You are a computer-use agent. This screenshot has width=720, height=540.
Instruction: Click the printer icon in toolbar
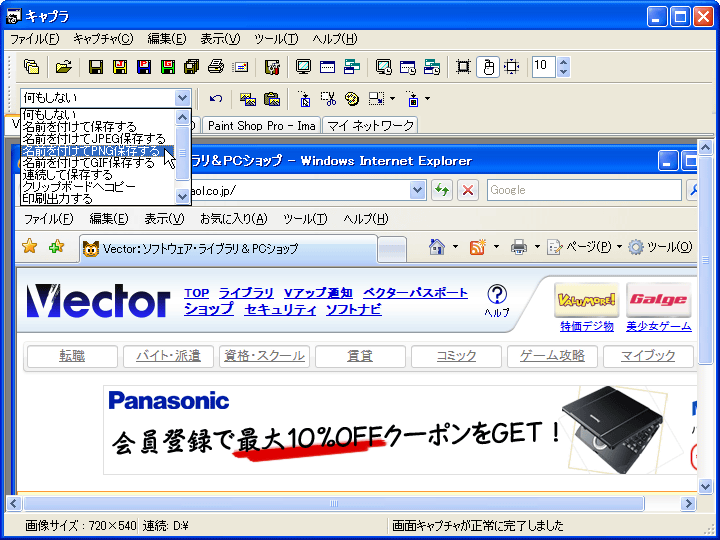pos(216,67)
